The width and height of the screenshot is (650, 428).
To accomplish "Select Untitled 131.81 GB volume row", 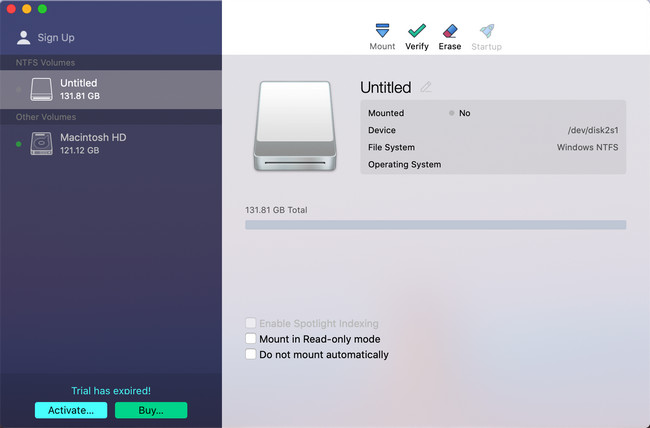I will click(111, 89).
